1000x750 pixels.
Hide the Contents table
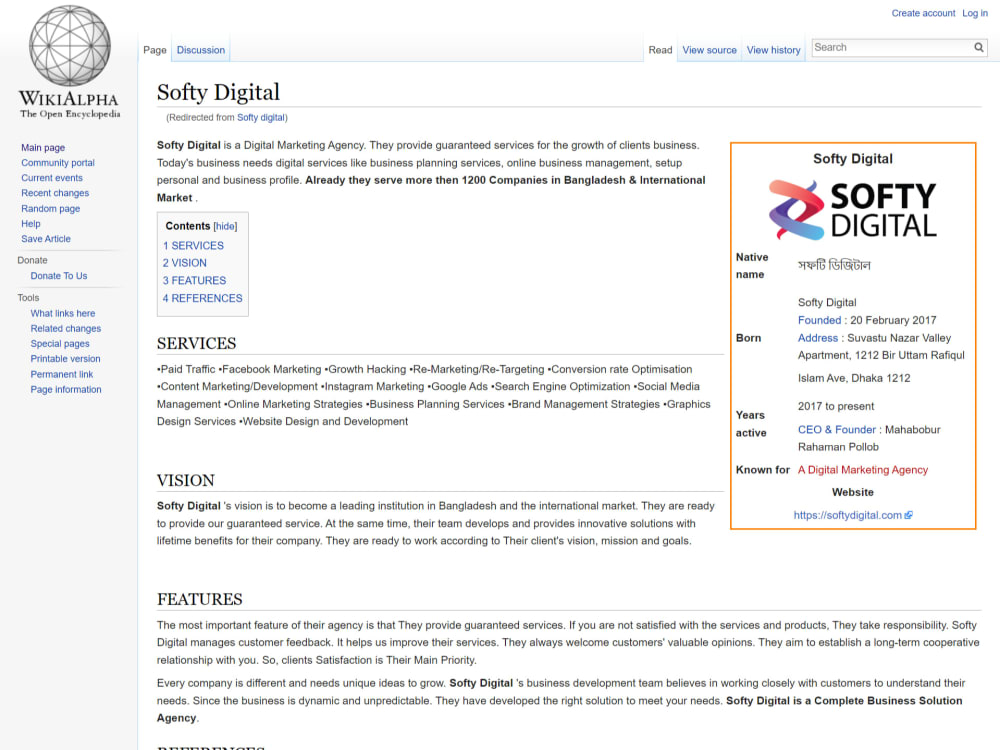tap(225, 226)
